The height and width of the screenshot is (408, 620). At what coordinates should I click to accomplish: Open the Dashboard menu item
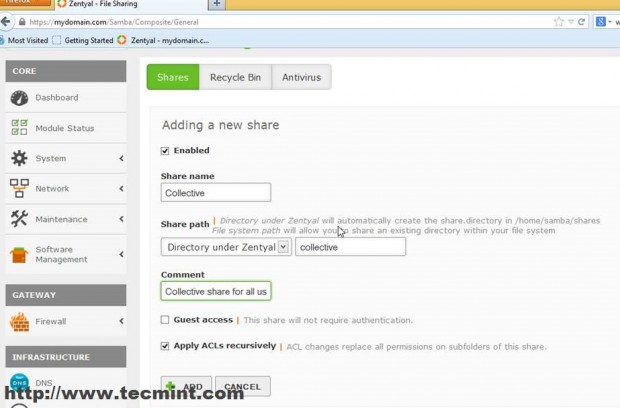pyautogui.click(x=66, y=98)
